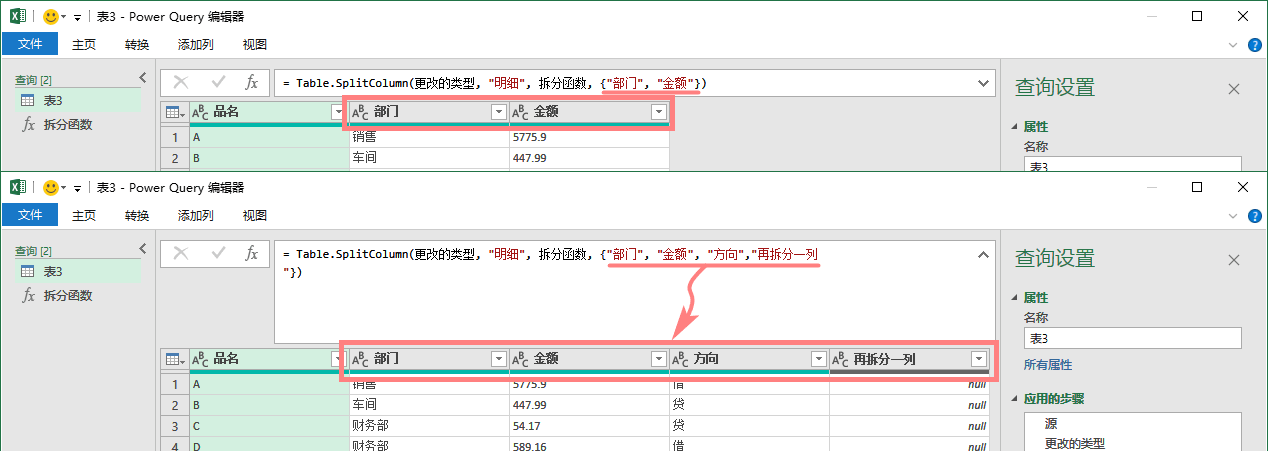Expand formula bar in upper window
Viewport: 1268px width, 451px height.
[x=982, y=83]
